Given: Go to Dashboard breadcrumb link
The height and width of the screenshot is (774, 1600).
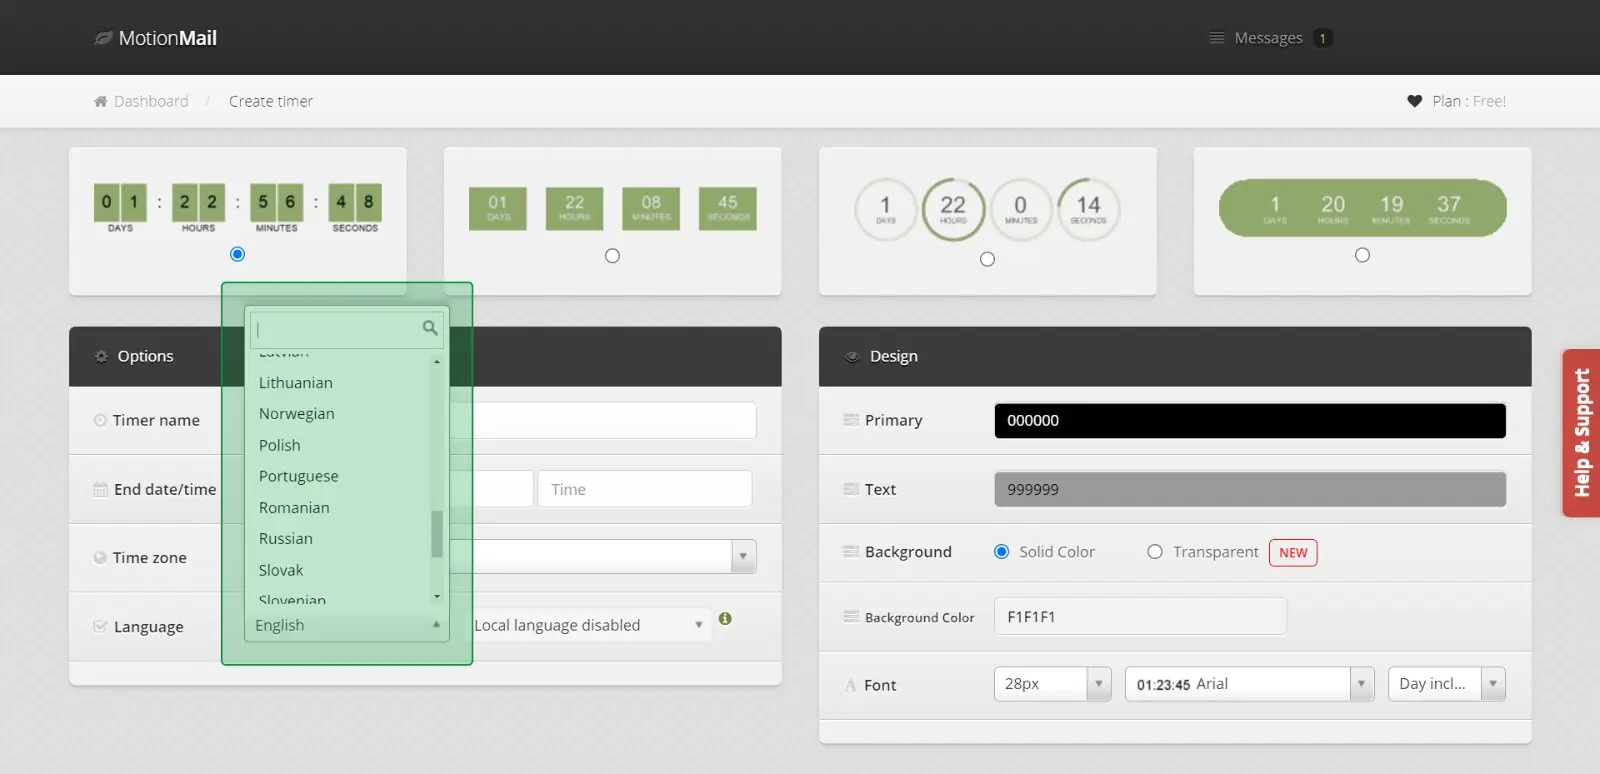Looking at the screenshot, I should pos(151,101).
